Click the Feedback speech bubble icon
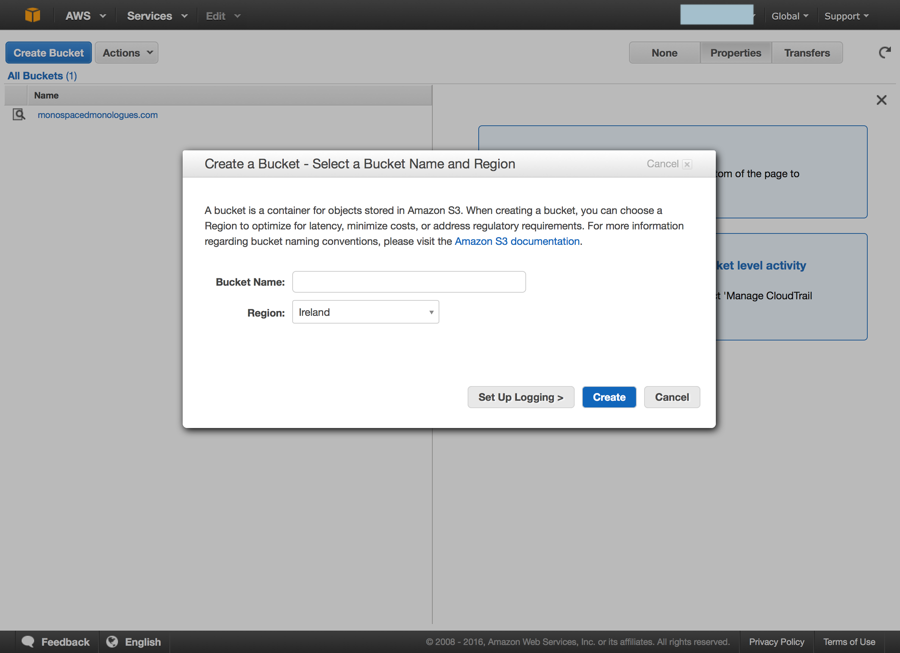The image size is (900, 653). tap(28, 642)
